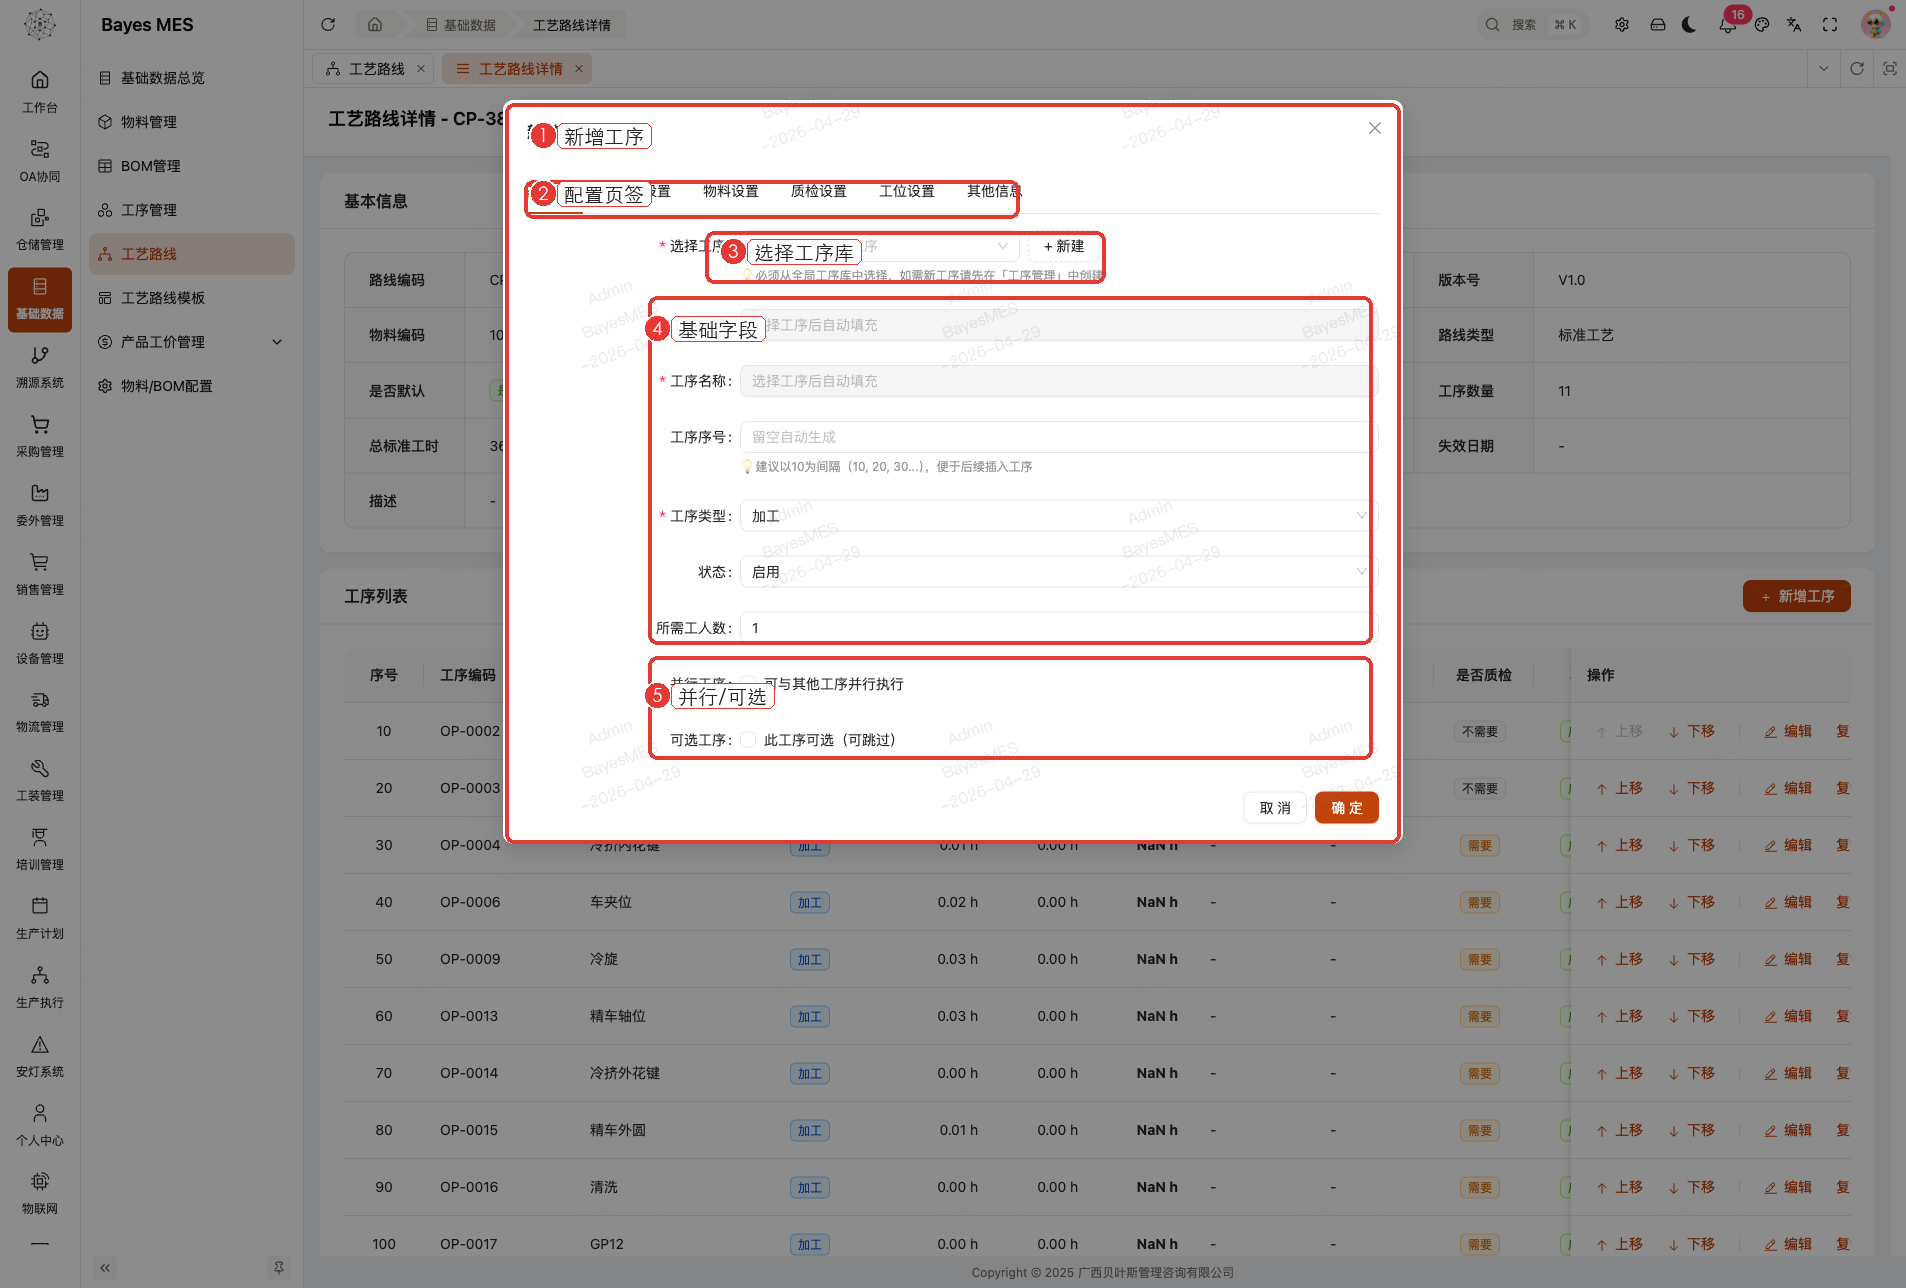1906x1288 pixels.
Task: Open the 工序类型 dropdown showing 加工
Action: click(1059, 516)
